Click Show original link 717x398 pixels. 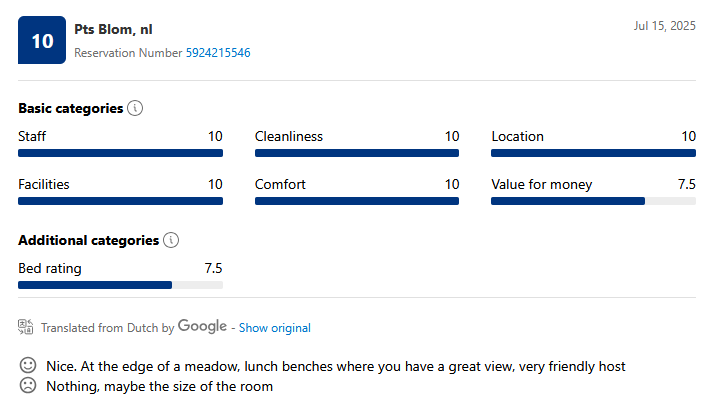tap(275, 328)
